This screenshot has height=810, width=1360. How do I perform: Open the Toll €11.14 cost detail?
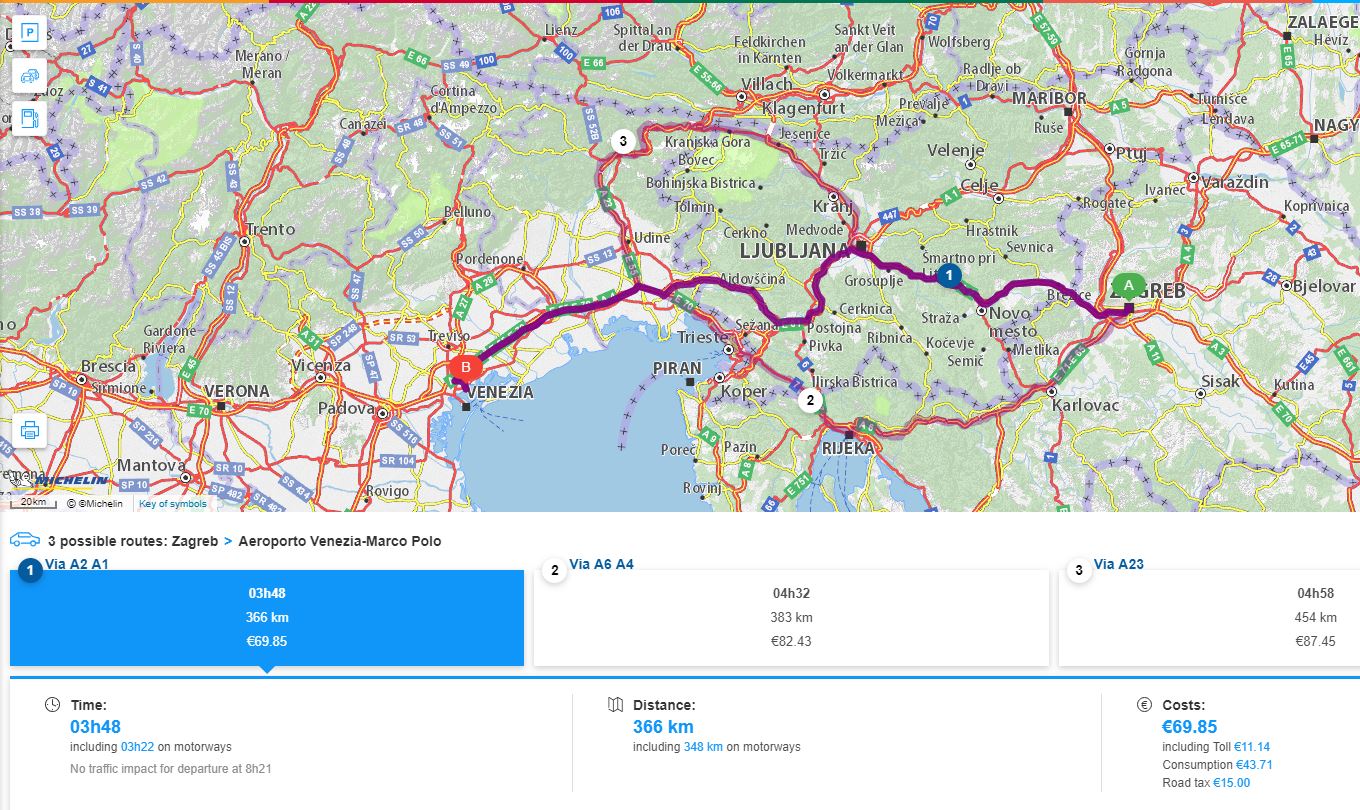point(1251,747)
